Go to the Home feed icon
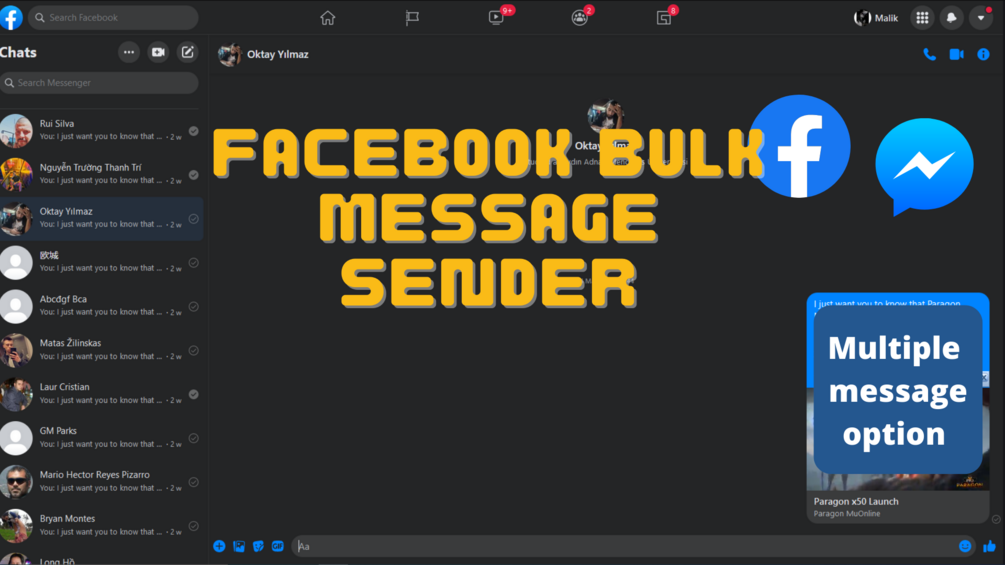The height and width of the screenshot is (565, 1005). (328, 18)
